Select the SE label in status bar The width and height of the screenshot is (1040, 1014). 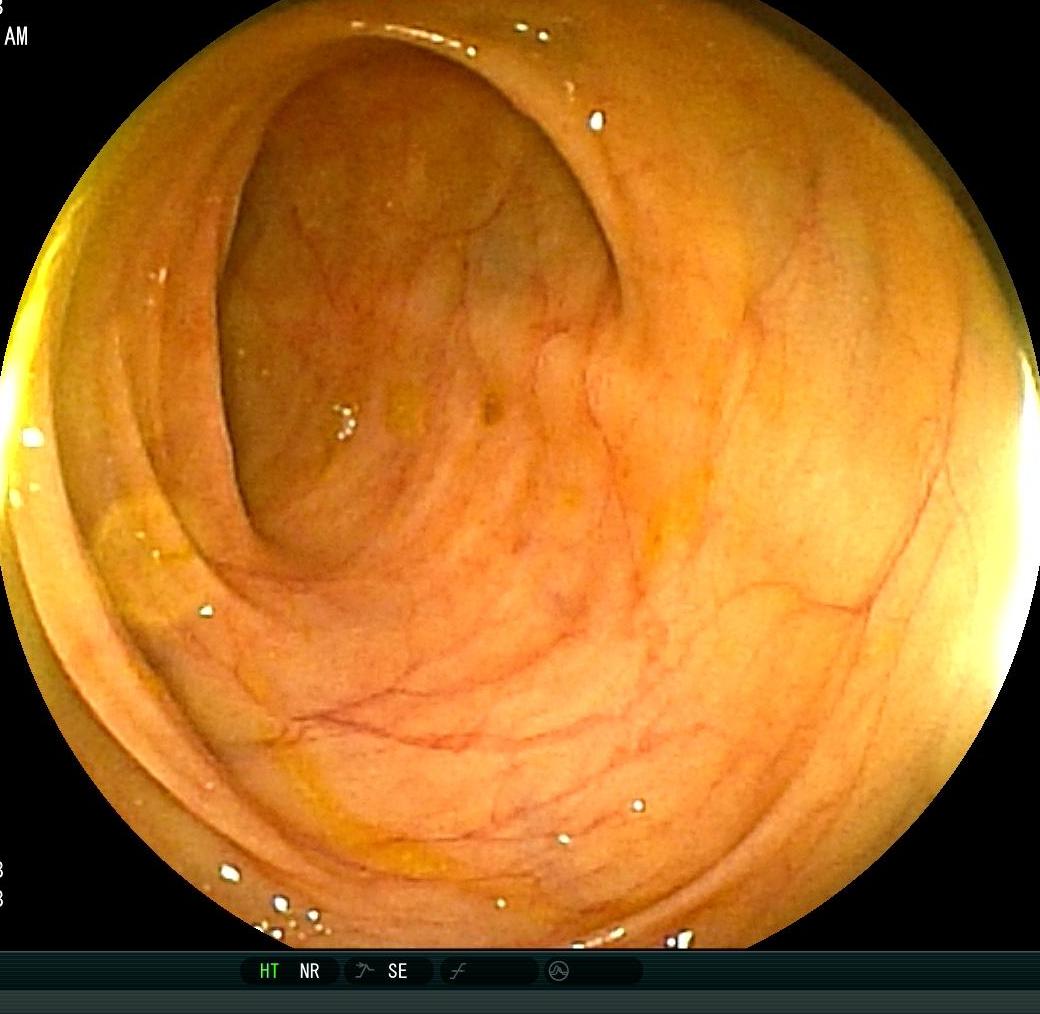[397, 971]
